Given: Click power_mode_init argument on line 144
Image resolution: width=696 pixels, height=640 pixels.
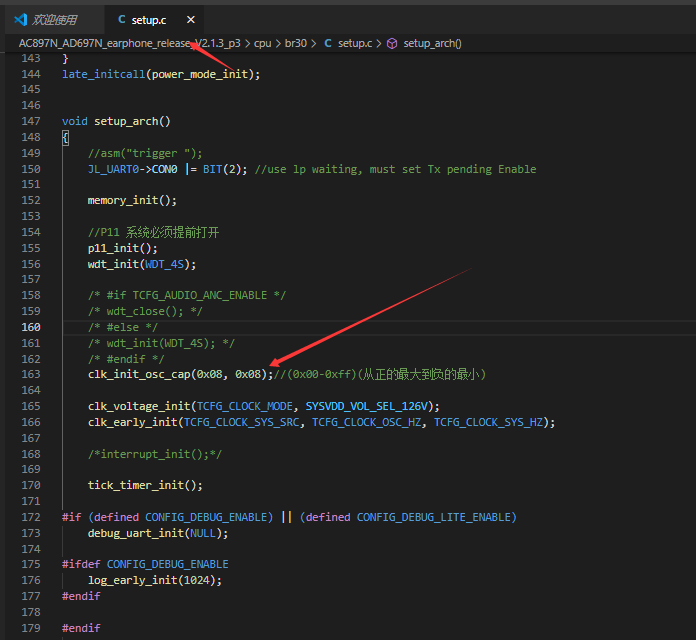Looking at the screenshot, I should tap(200, 74).
